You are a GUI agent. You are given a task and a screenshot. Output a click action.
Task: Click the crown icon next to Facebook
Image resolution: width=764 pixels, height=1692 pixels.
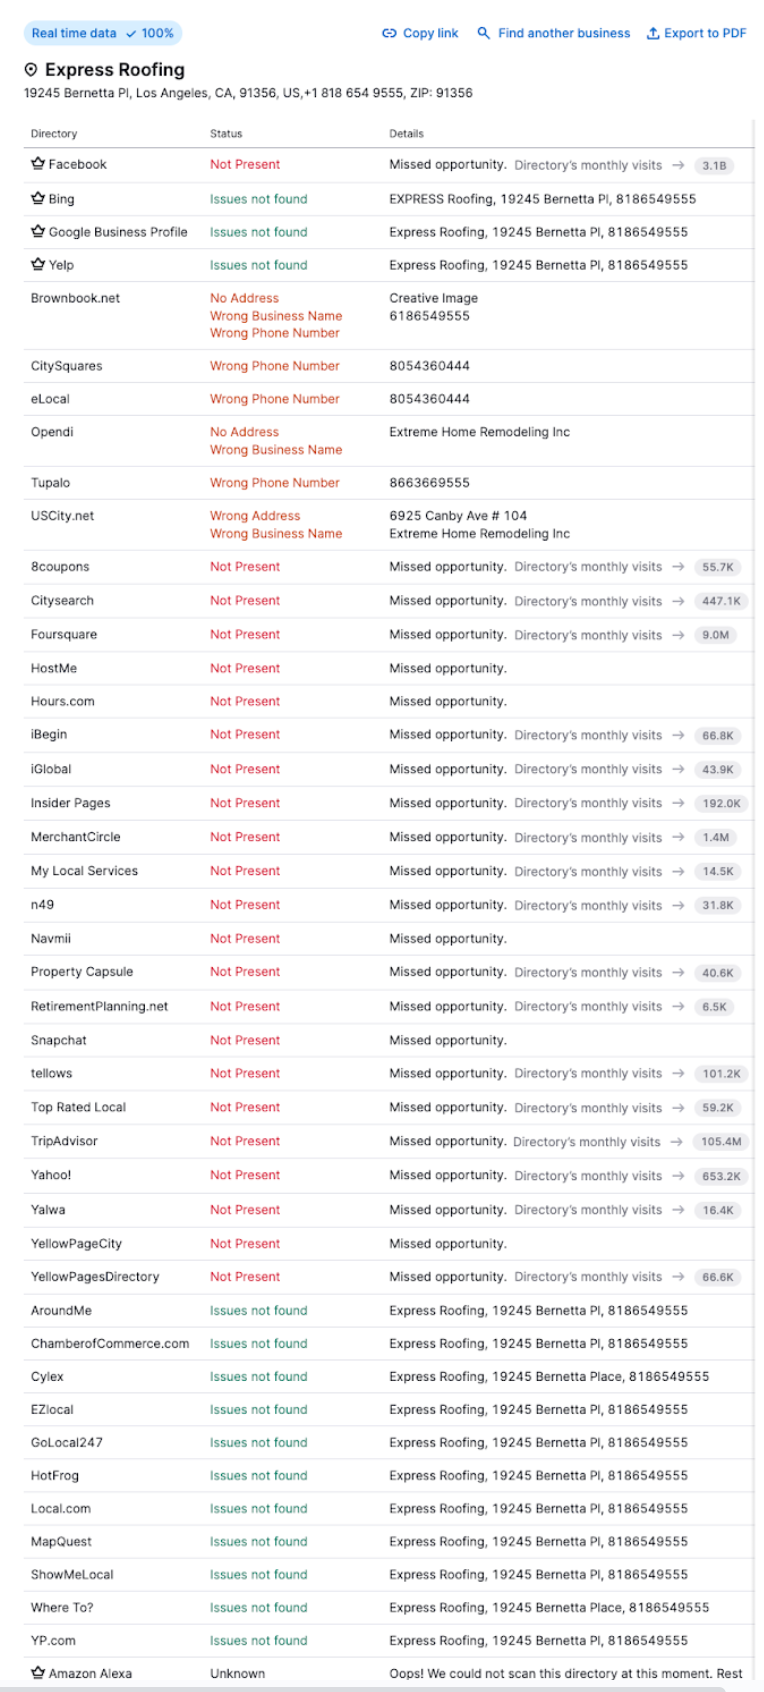pyautogui.click(x=36, y=164)
